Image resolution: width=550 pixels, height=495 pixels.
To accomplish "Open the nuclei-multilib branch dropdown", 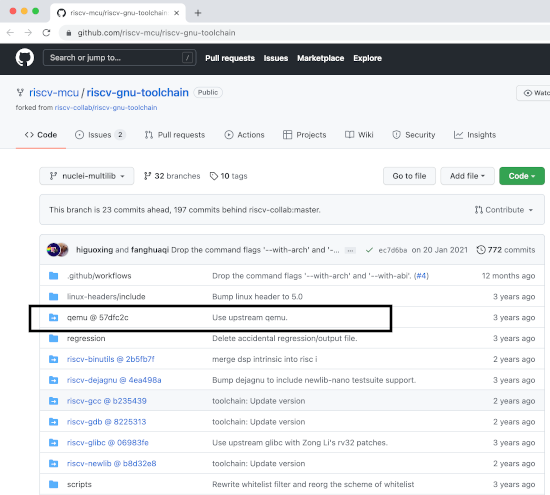I will (87, 176).
